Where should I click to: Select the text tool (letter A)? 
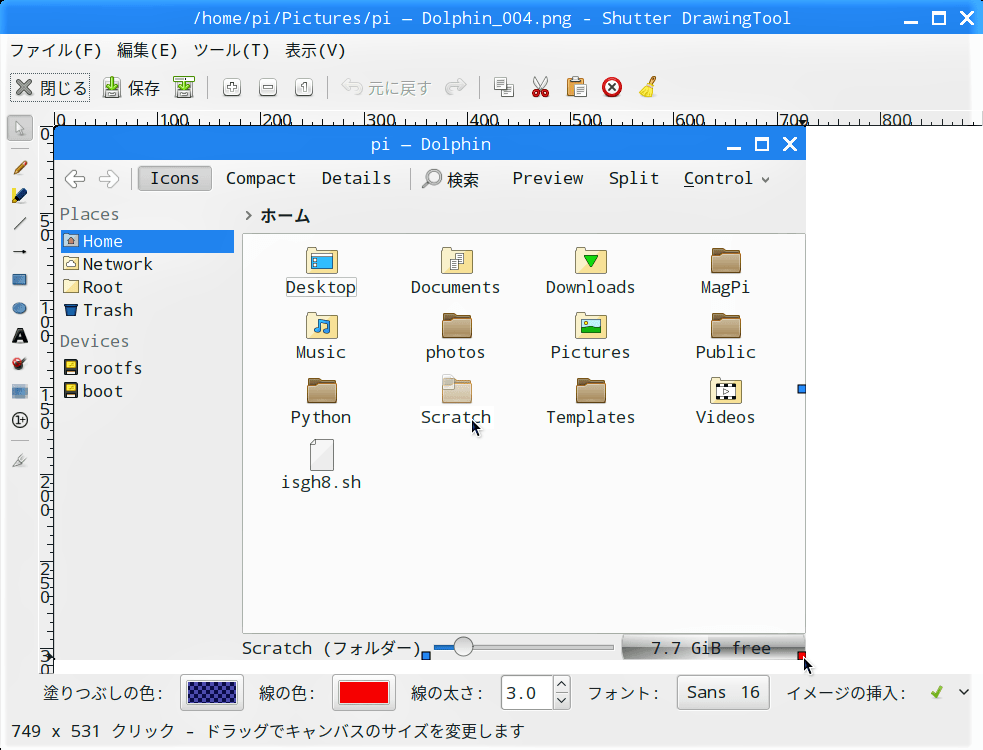[20, 336]
